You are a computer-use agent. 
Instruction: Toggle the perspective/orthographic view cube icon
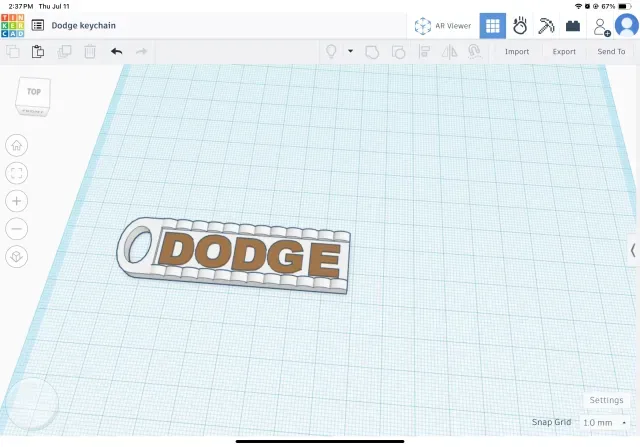click(x=16, y=256)
